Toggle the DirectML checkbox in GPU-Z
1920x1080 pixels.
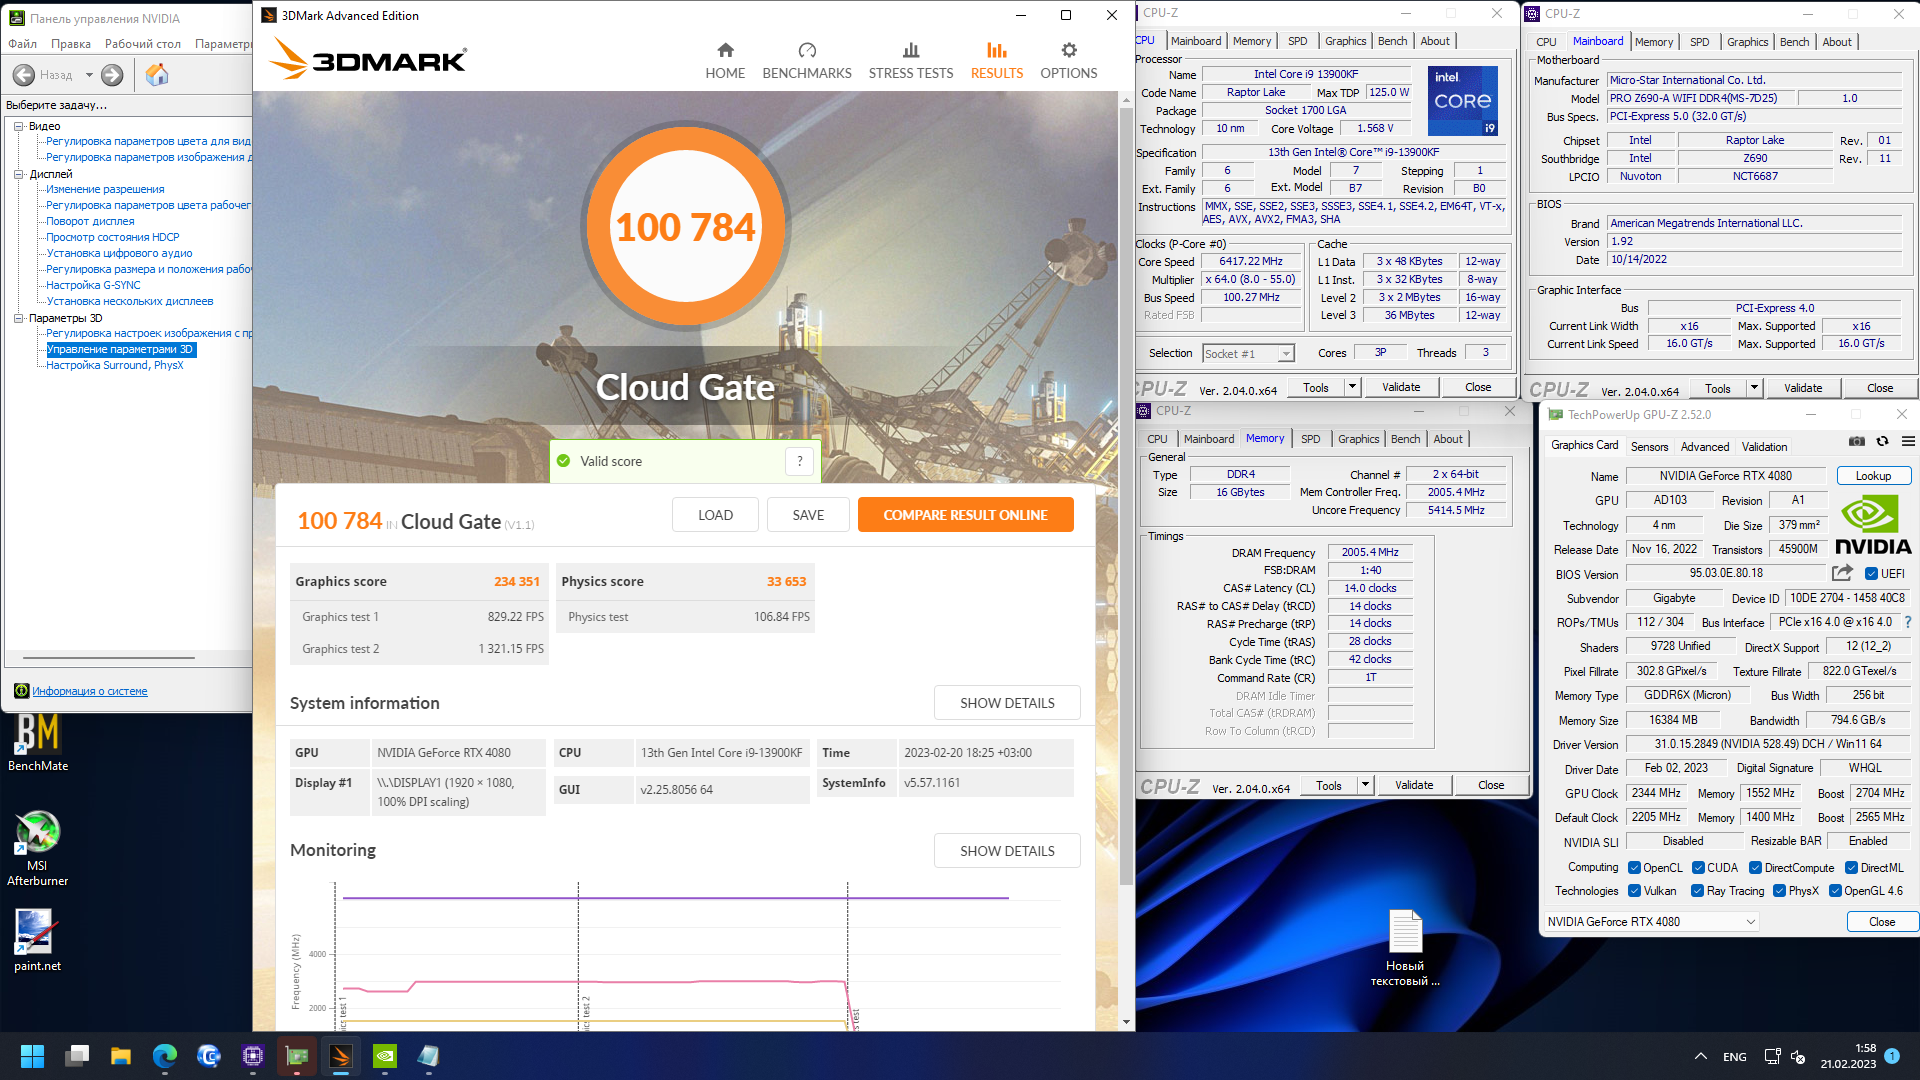click(1851, 868)
